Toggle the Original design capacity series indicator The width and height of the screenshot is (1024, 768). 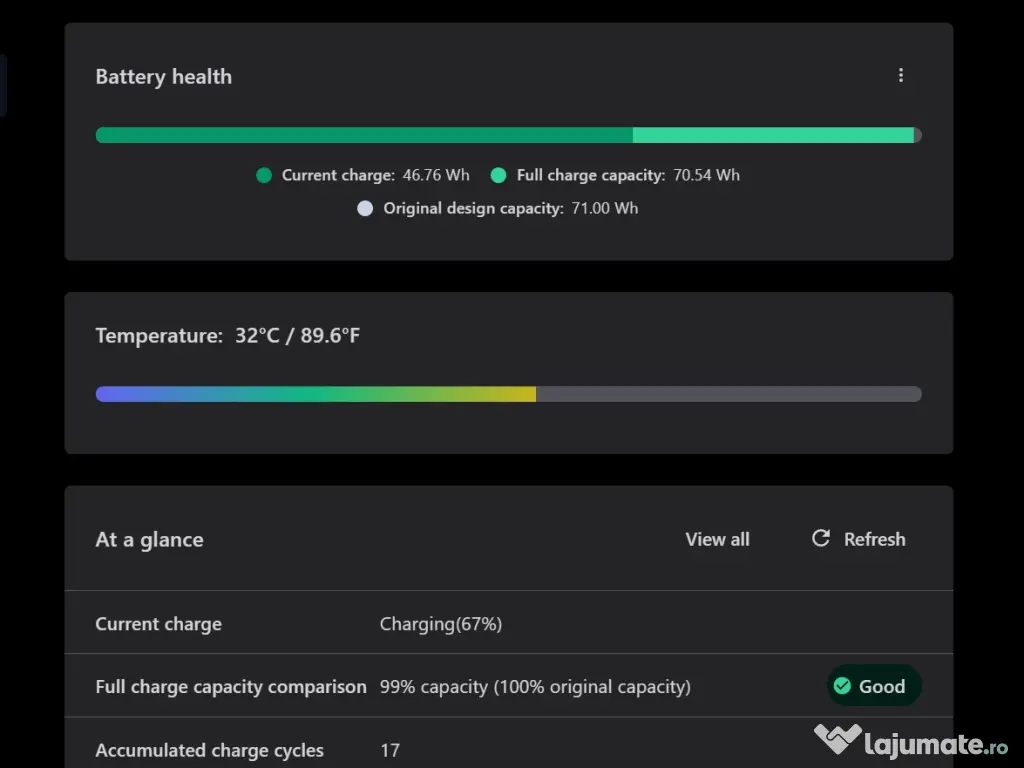365,208
